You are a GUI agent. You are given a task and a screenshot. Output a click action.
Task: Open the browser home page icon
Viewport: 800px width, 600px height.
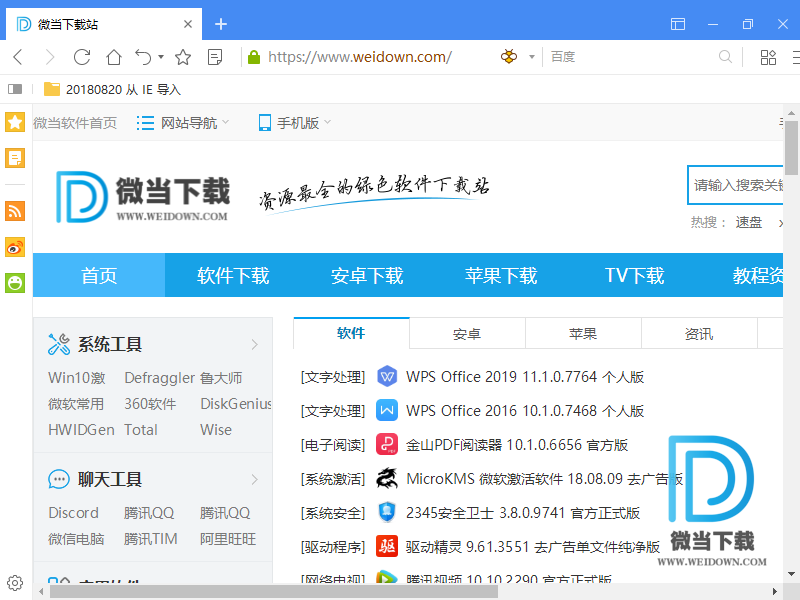114,57
